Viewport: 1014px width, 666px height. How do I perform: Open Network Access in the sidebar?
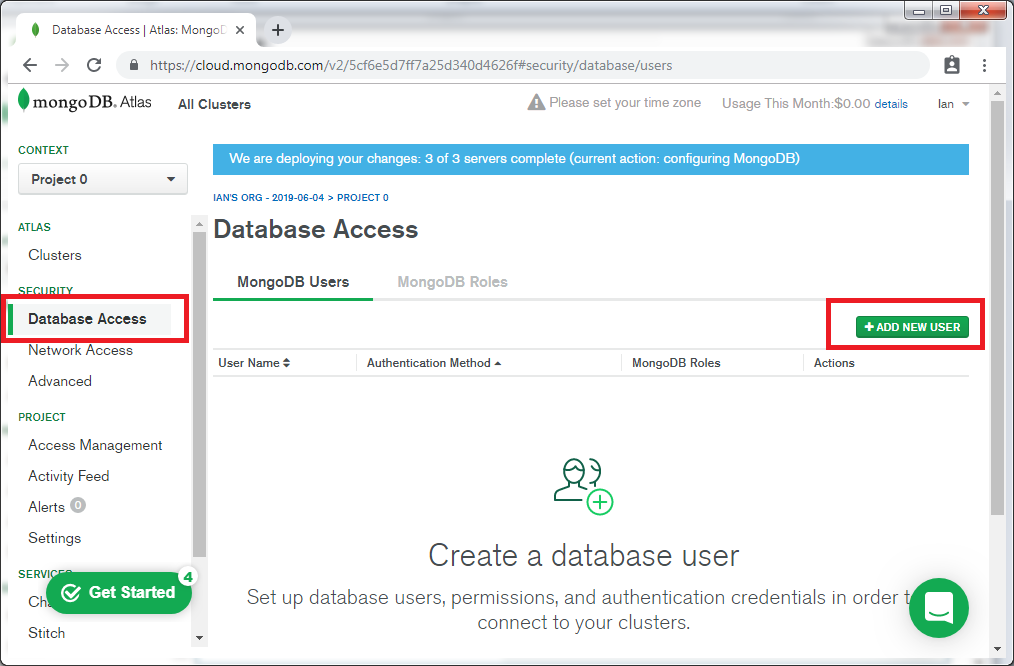pyautogui.click(x=80, y=350)
